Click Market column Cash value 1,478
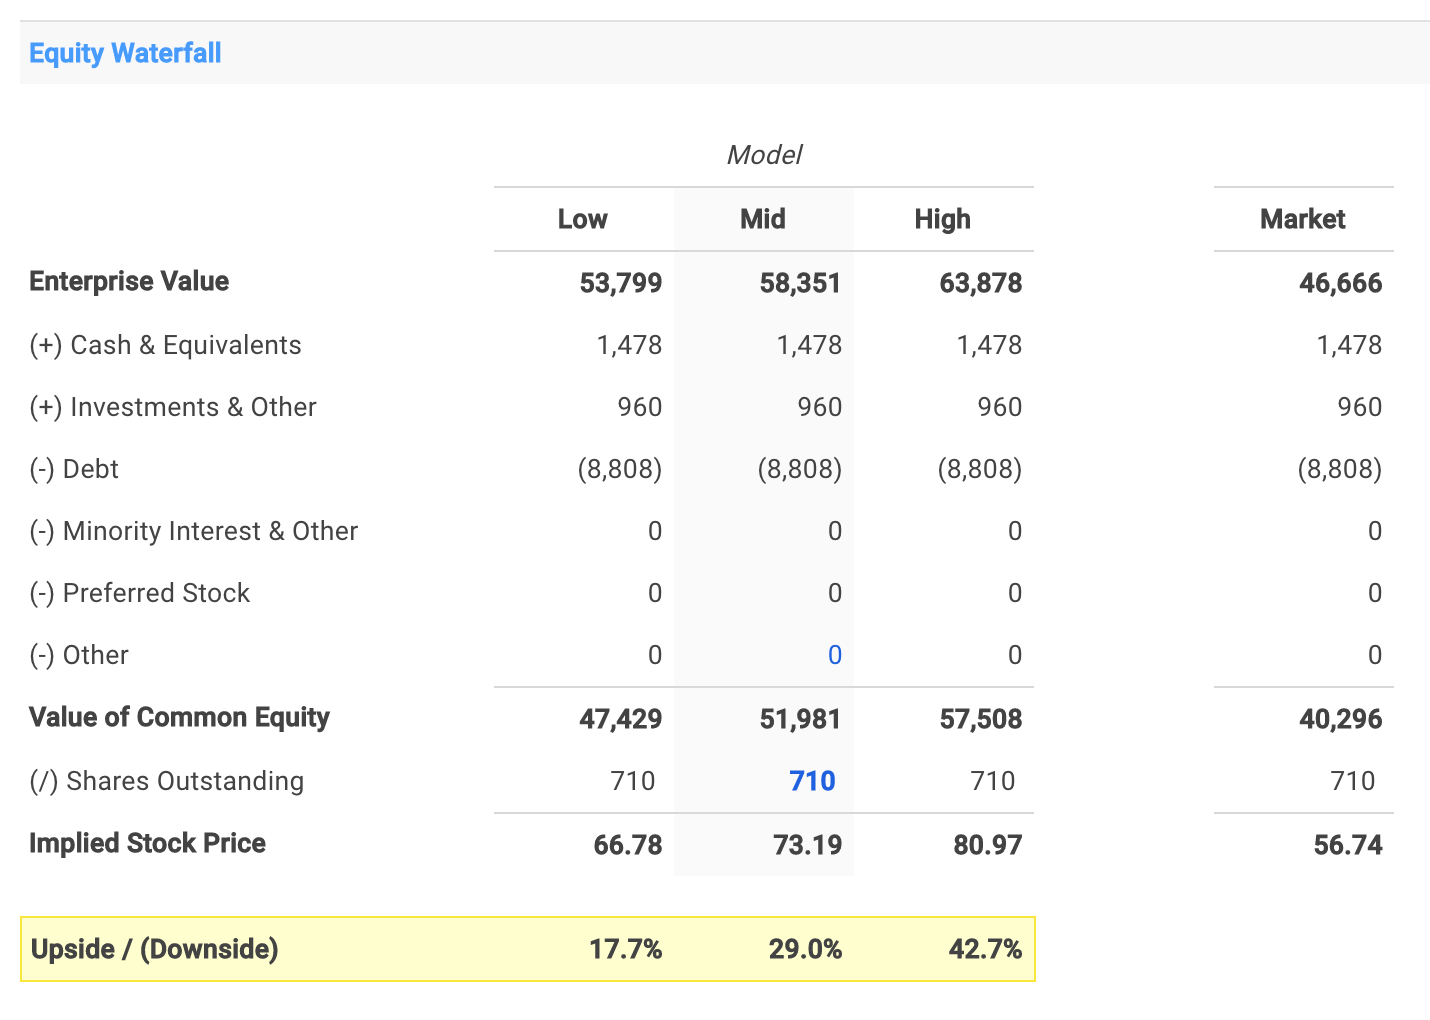This screenshot has height=1020, width=1430. [1350, 345]
